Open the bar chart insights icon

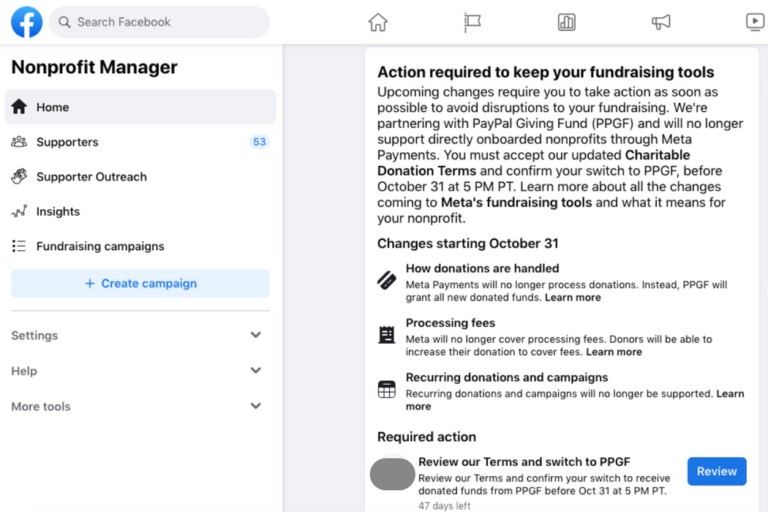pos(566,22)
